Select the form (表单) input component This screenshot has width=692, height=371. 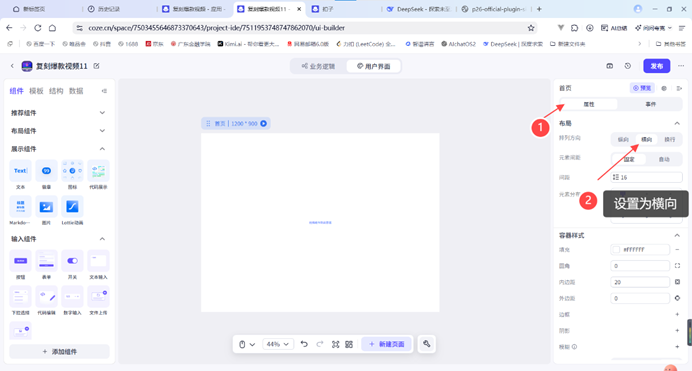(x=46, y=261)
